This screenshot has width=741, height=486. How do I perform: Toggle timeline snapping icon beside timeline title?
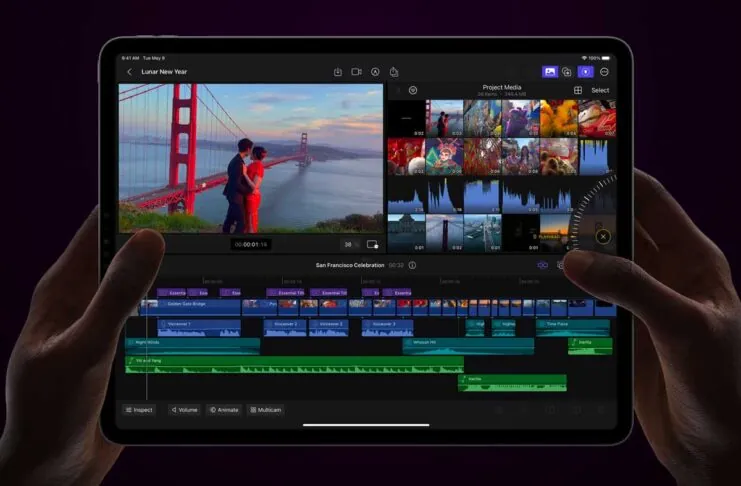pyautogui.click(x=543, y=265)
